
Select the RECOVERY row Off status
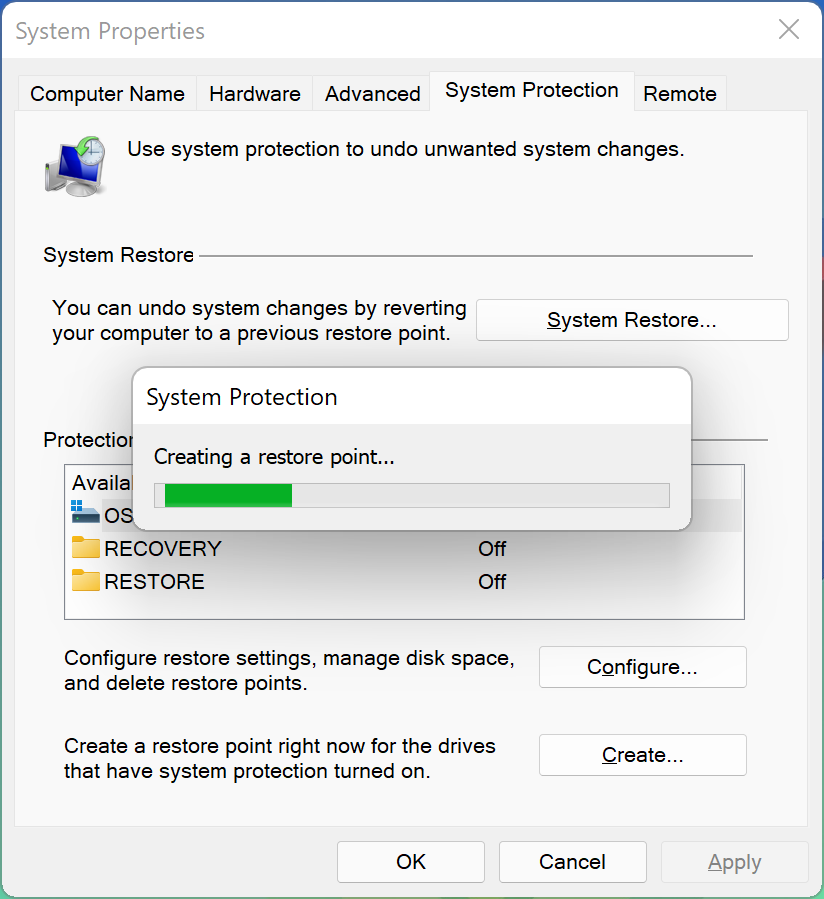(492, 549)
